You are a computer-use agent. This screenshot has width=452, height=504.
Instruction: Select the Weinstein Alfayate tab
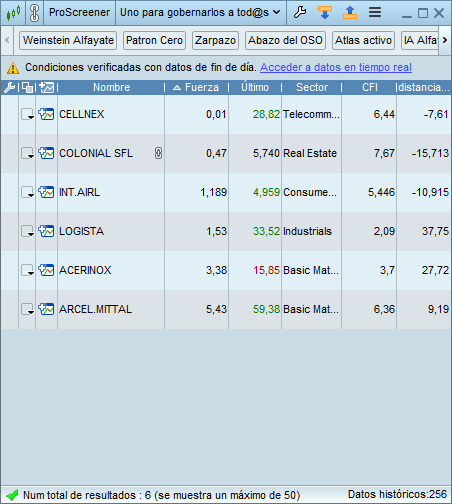click(68, 40)
